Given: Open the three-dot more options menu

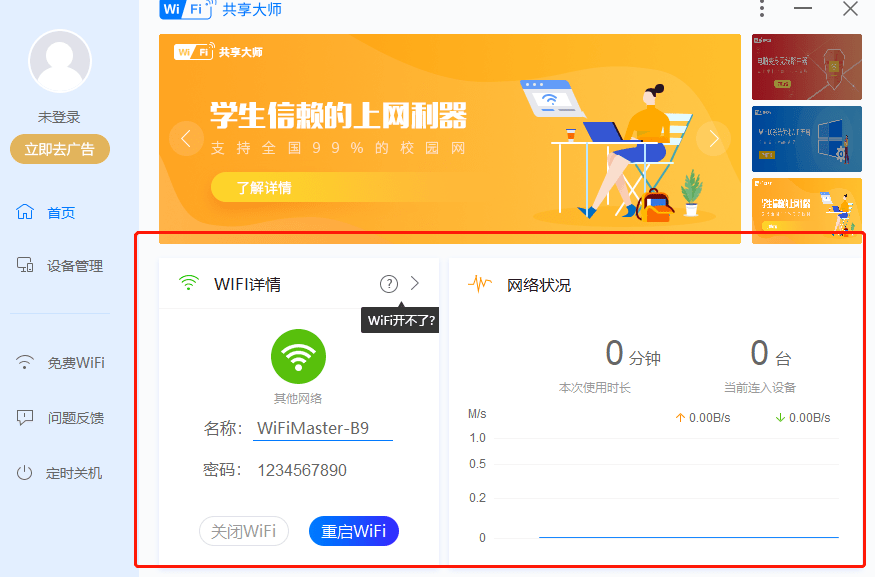Looking at the screenshot, I should [762, 8].
